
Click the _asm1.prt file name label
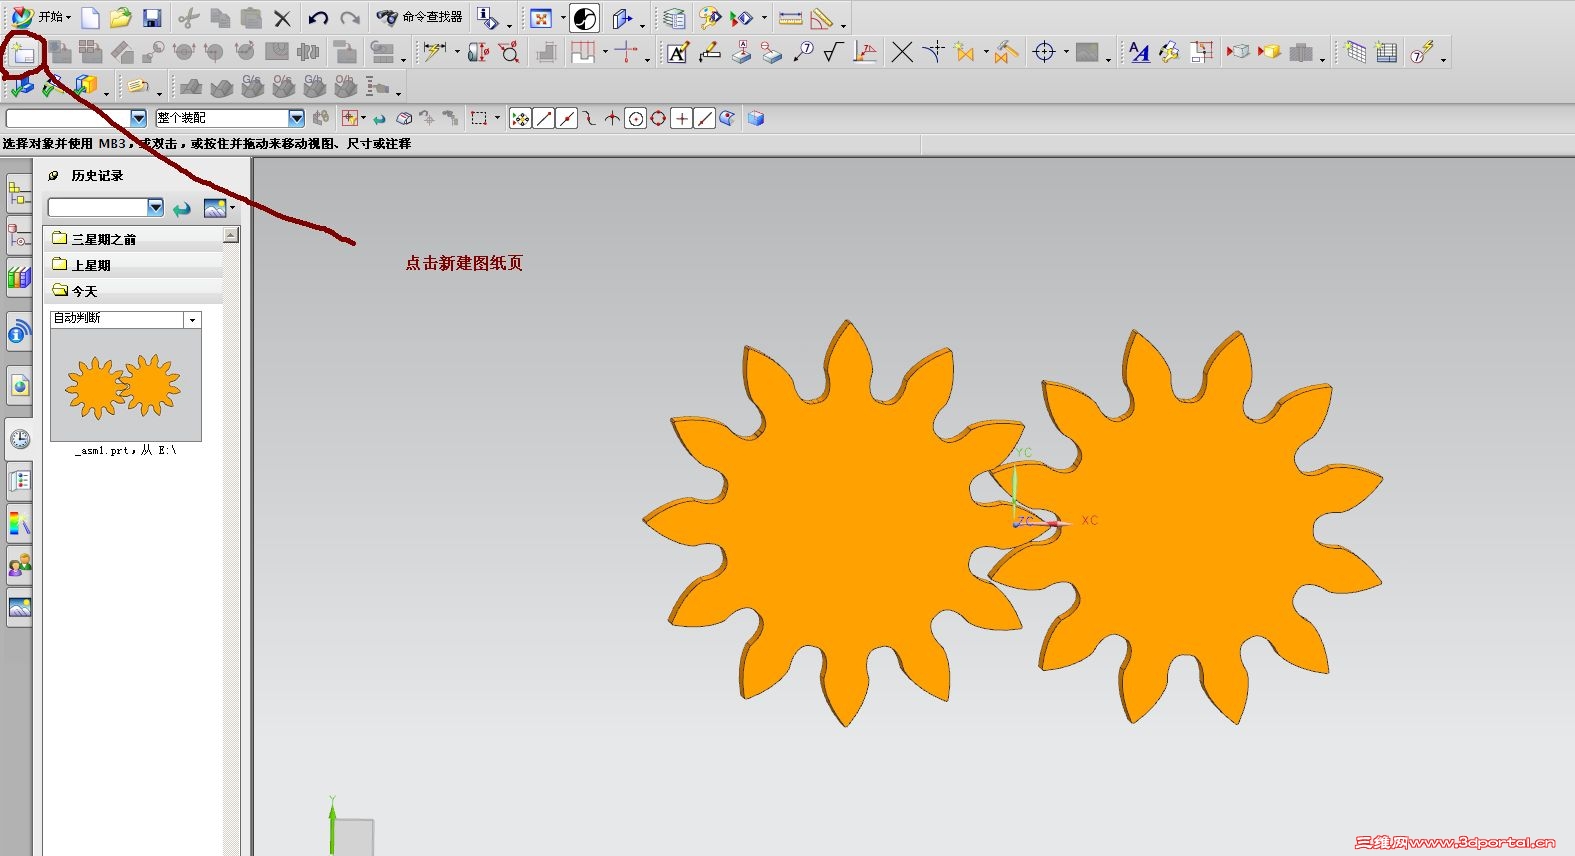(x=126, y=451)
